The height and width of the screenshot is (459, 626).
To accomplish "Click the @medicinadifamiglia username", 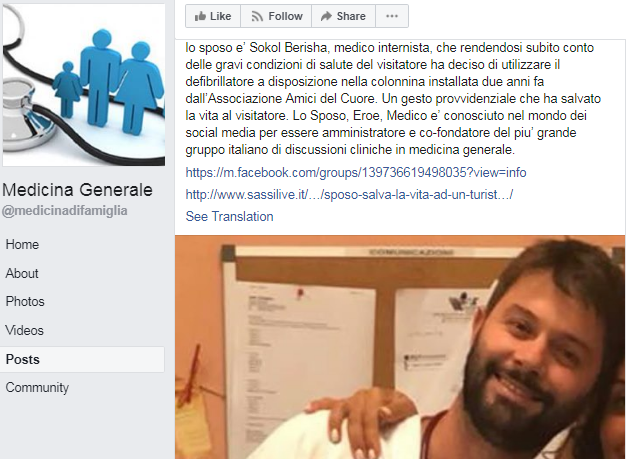I will coord(65,210).
